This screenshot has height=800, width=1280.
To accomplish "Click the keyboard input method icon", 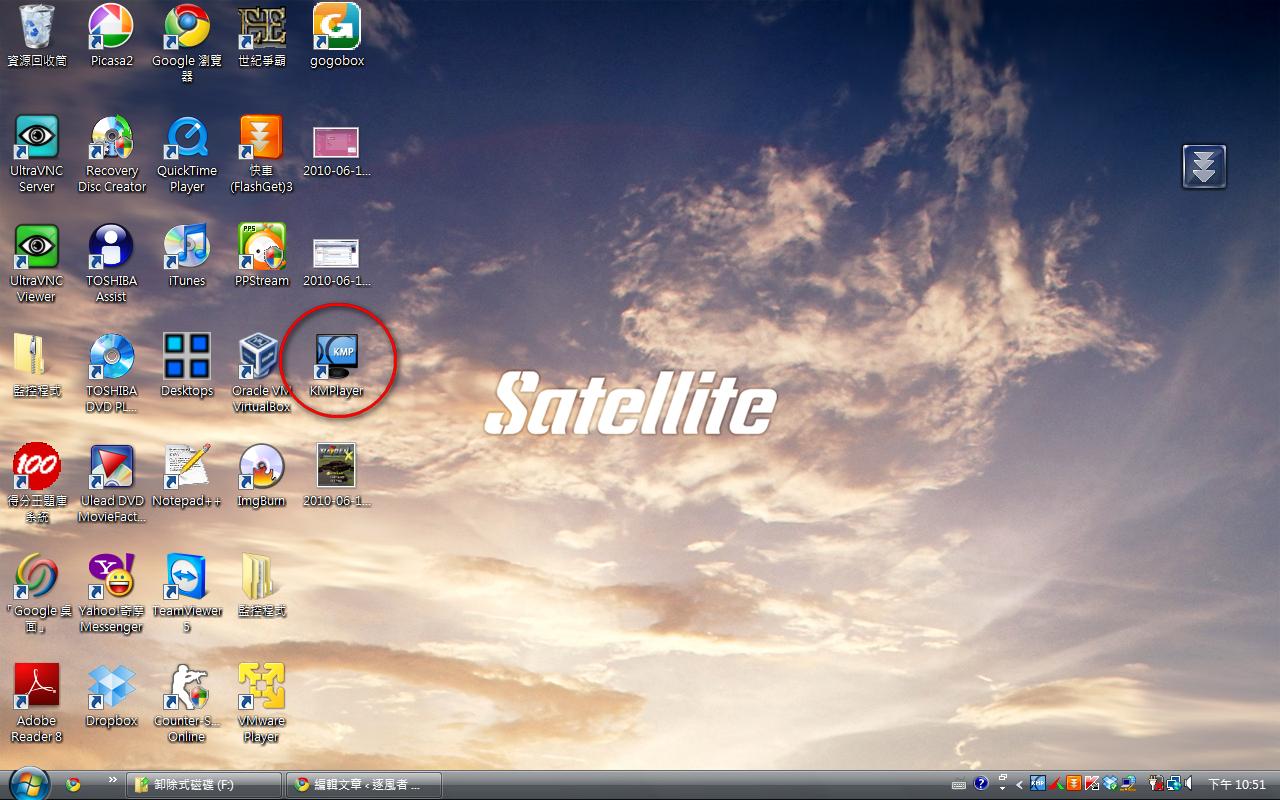I will (x=959, y=785).
